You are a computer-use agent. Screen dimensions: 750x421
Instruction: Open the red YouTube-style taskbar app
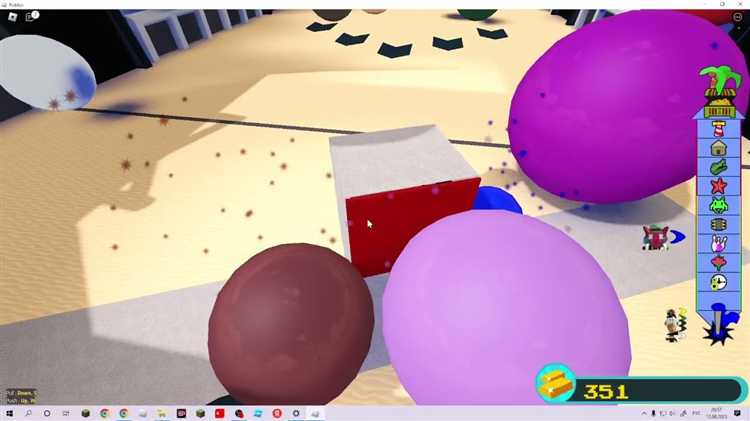tap(220, 413)
